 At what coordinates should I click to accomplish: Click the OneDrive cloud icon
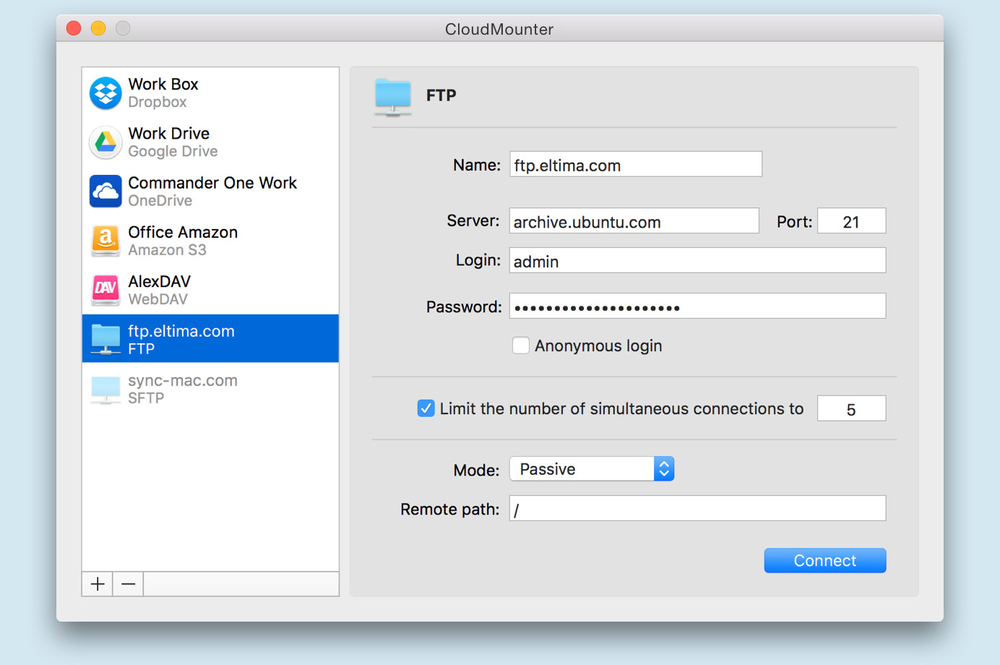tap(105, 191)
